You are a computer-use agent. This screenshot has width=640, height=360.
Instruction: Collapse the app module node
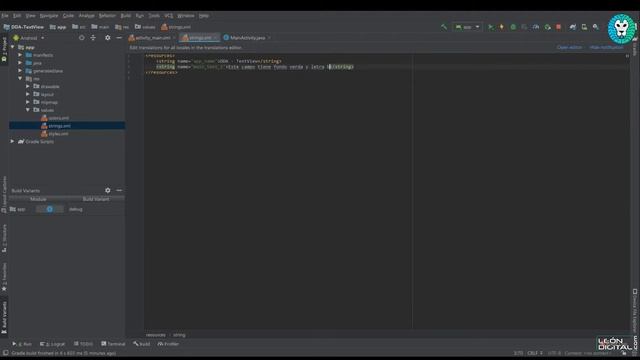(x=13, y=47)
